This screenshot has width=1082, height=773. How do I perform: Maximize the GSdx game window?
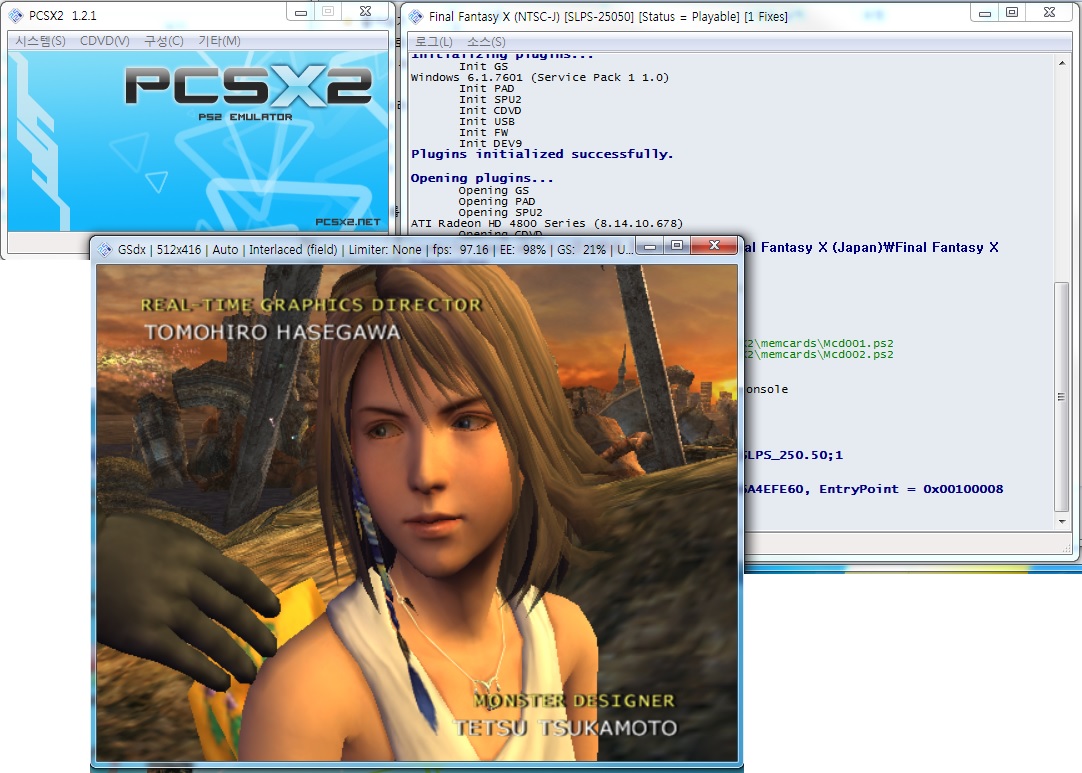(x=677, y=246)
